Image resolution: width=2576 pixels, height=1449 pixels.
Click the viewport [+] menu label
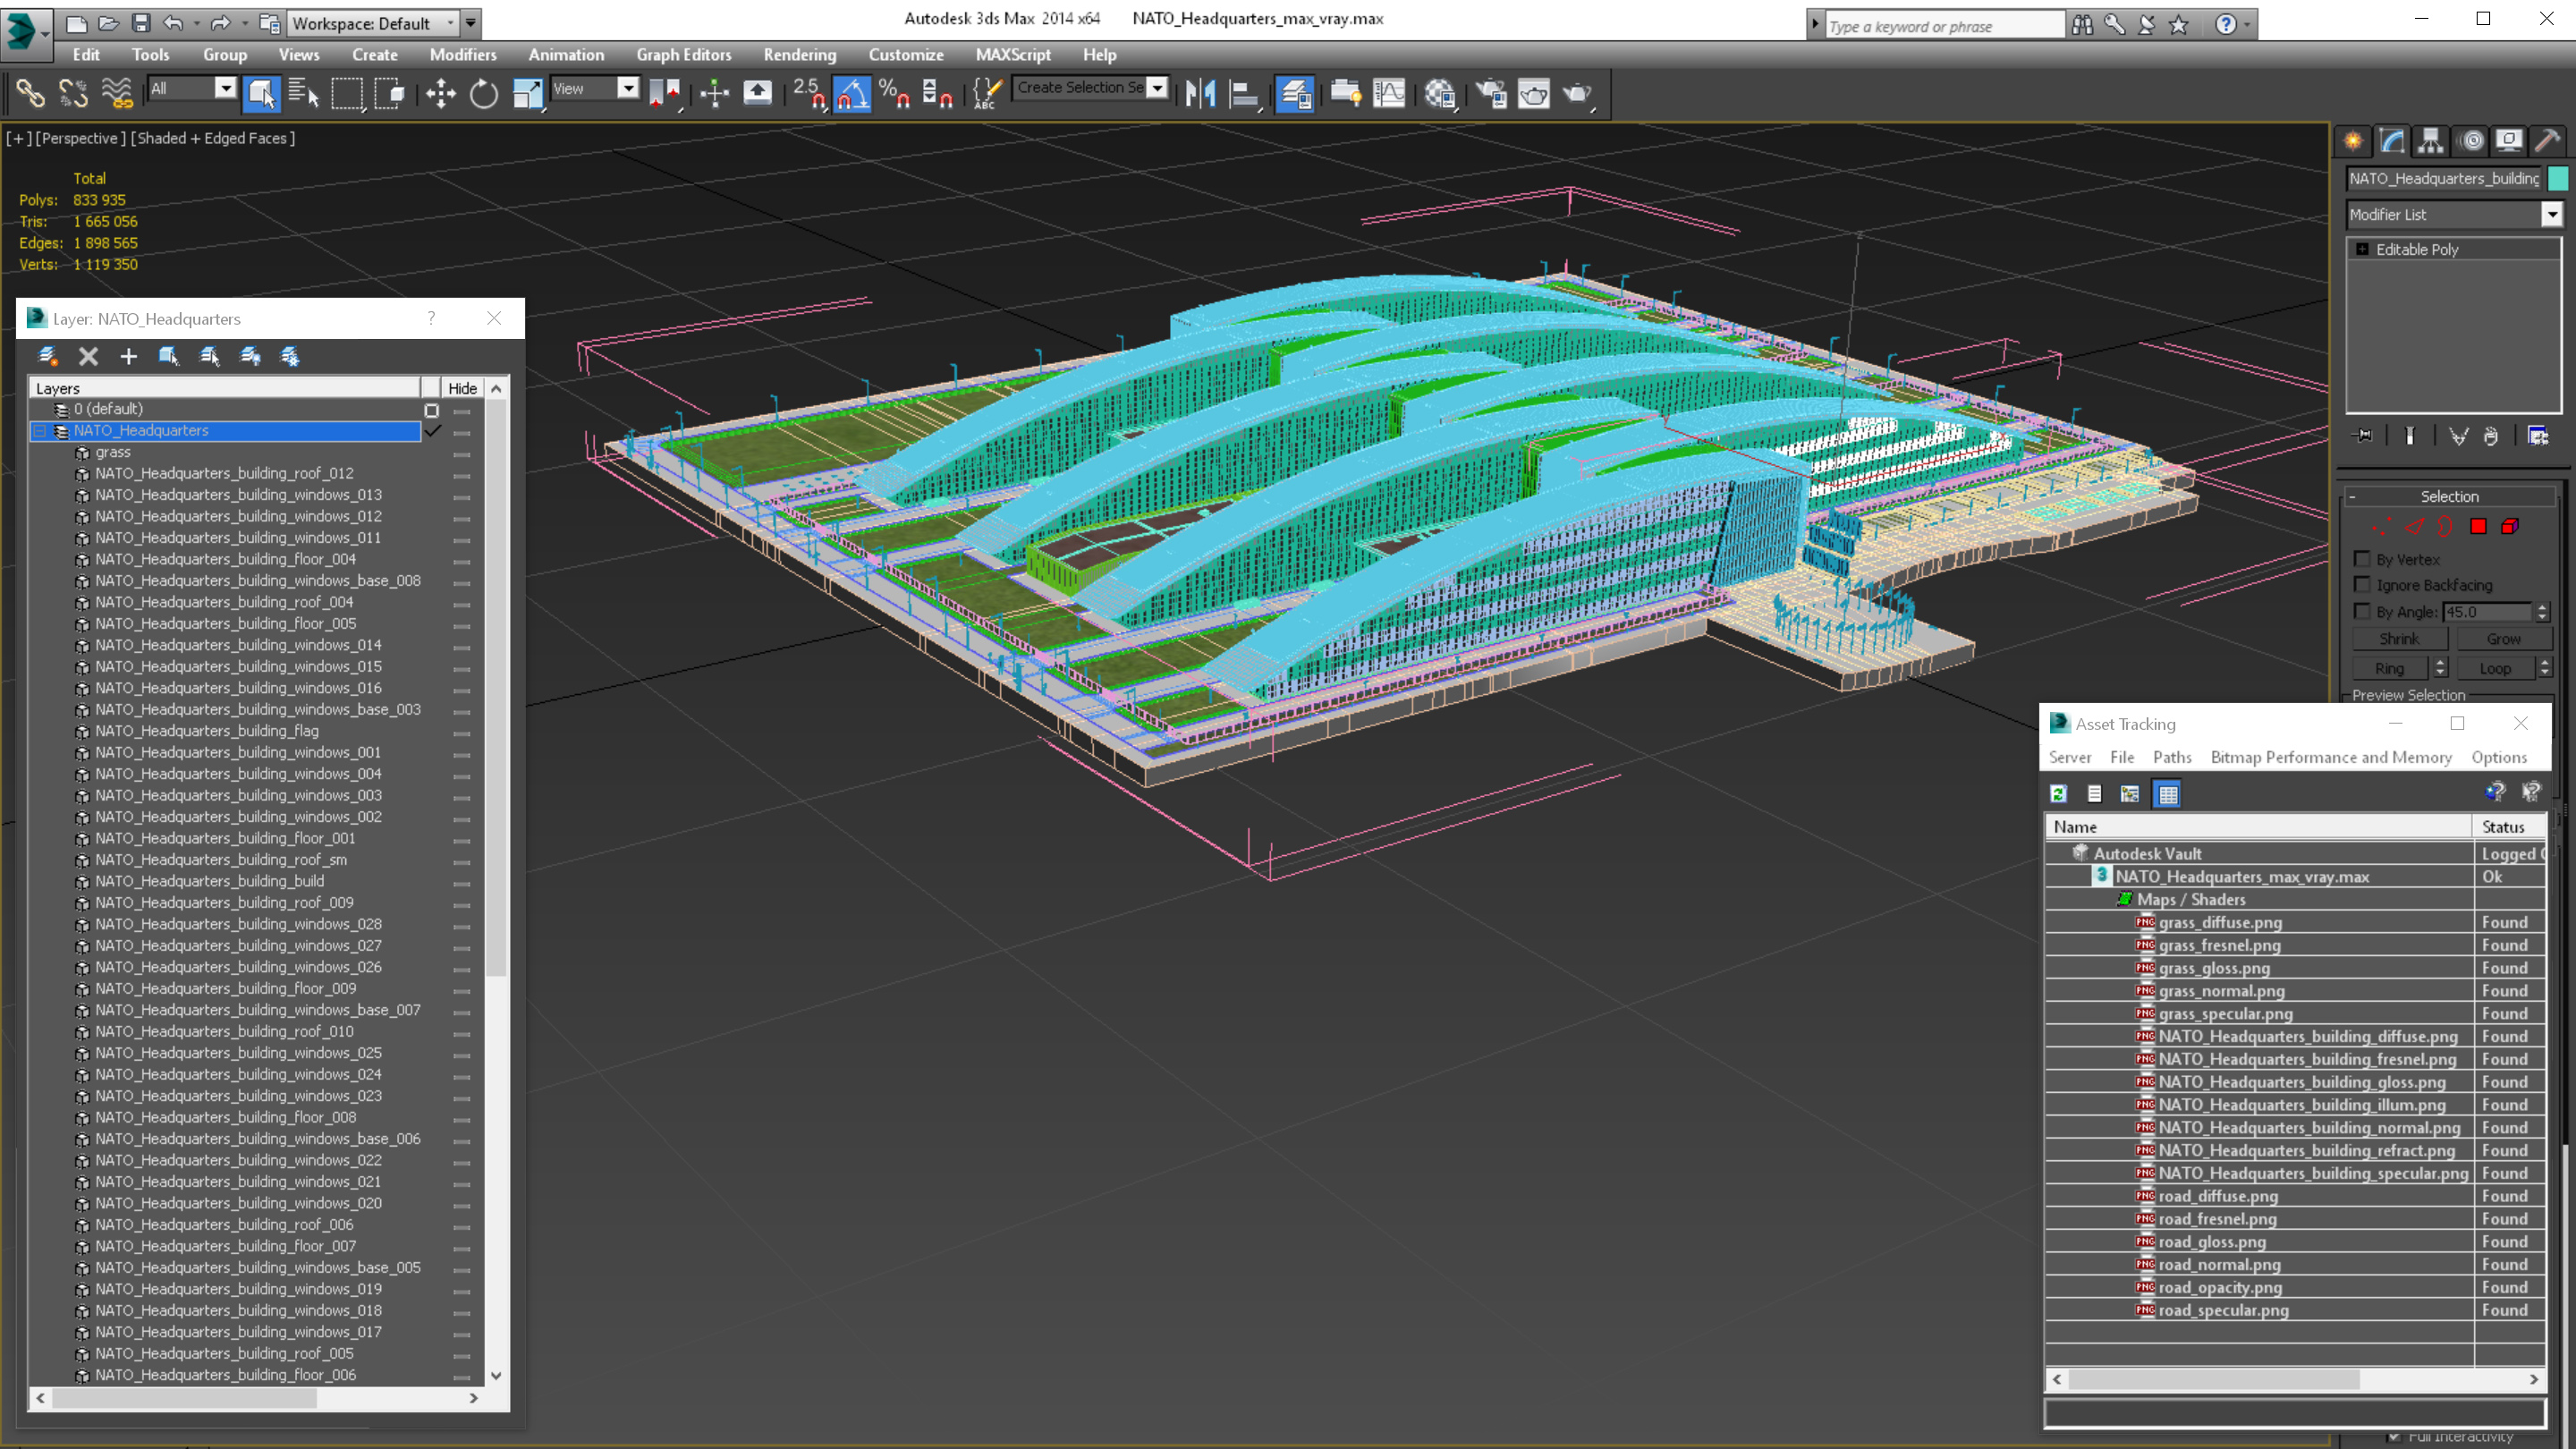pyautogui.click(x=18, y=138)
